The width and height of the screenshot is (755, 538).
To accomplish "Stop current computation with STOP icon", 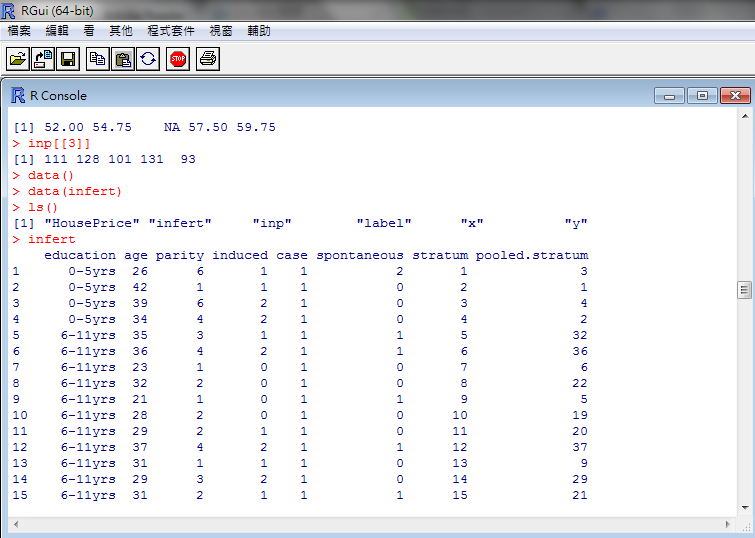I will coord(178,59).
